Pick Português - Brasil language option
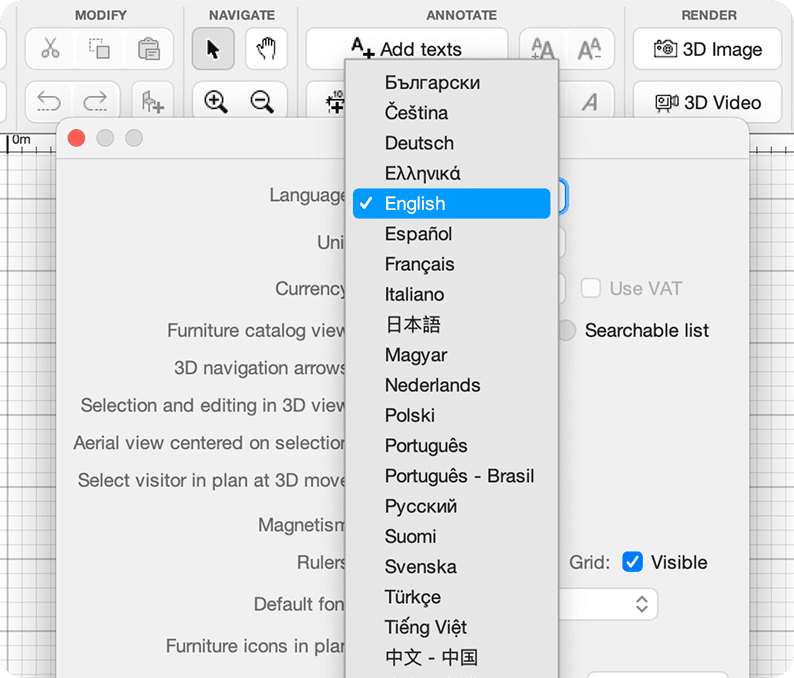This screenshot has width=794, height=678. (x=459, y=476)
